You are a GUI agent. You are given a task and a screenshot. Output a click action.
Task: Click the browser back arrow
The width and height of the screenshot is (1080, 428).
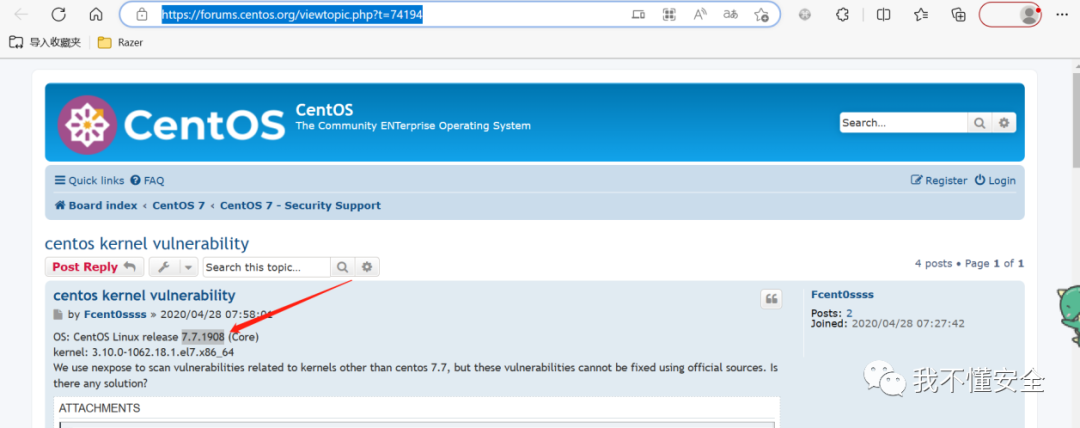tap(21, 14)
